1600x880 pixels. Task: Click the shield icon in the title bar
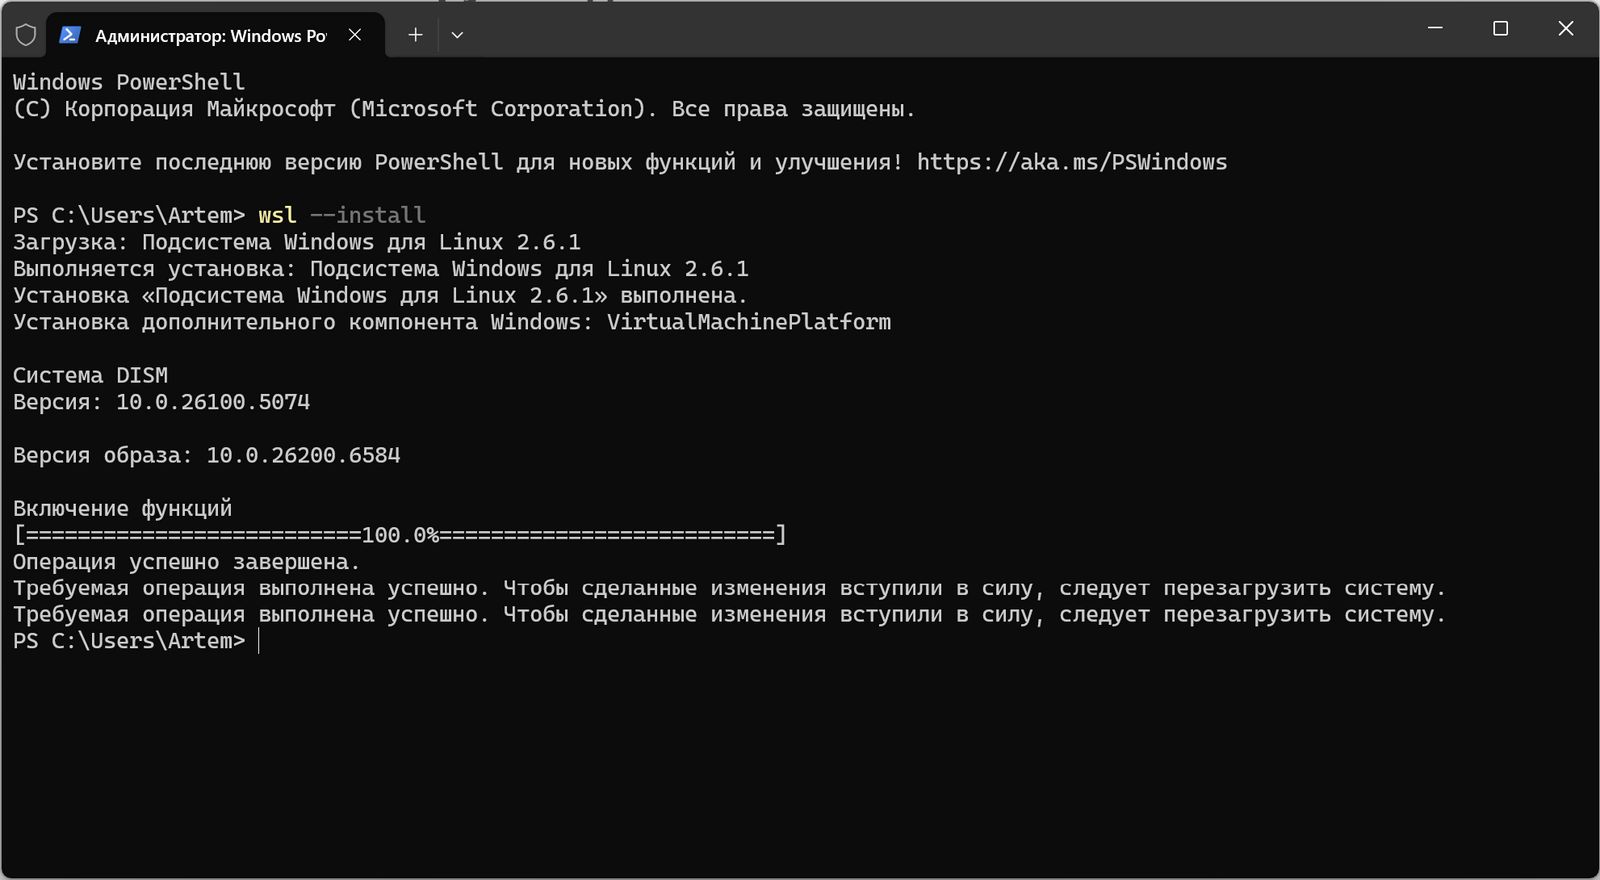click(x=26, y=35)
